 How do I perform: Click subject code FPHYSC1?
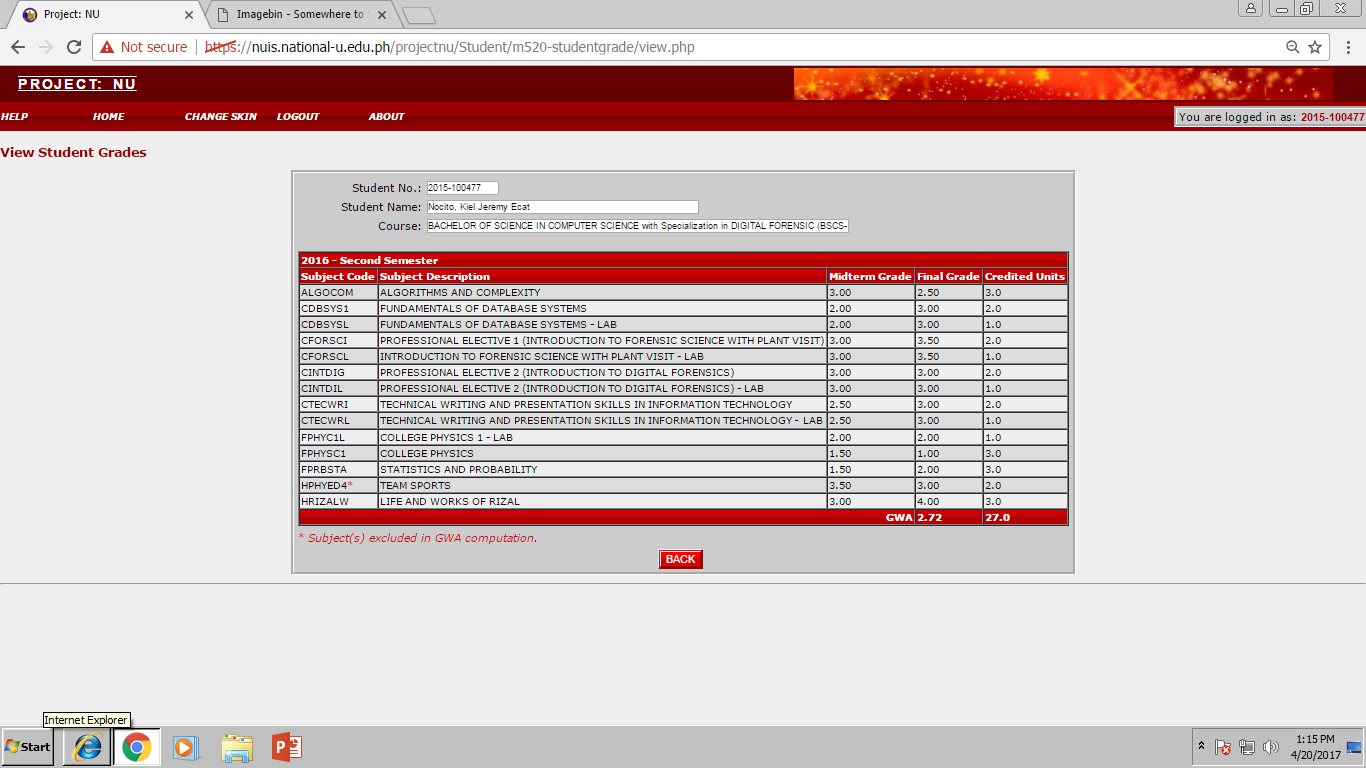point(324,453)
